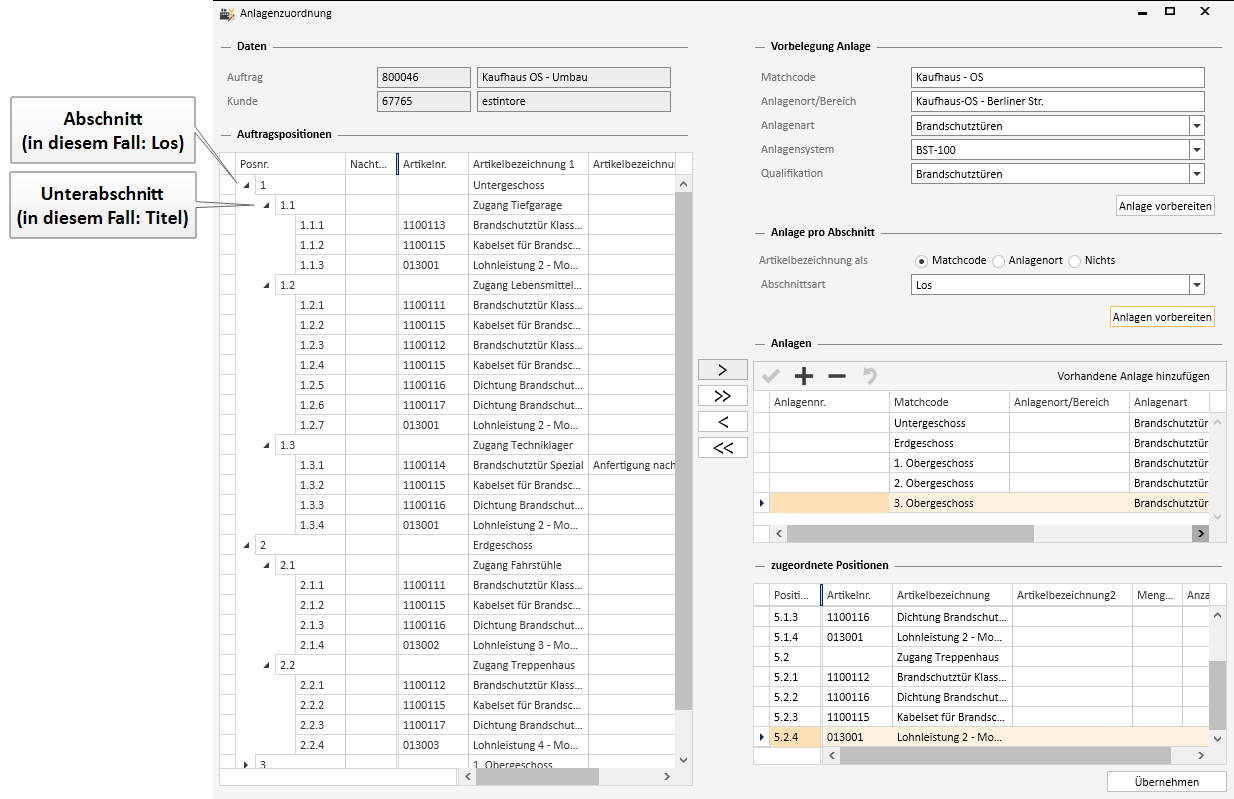The image size is (1234, 799).
Task: Collapse tree node 1.1 Zugang Tiefgarage
Action: click(x=266, y=205)
